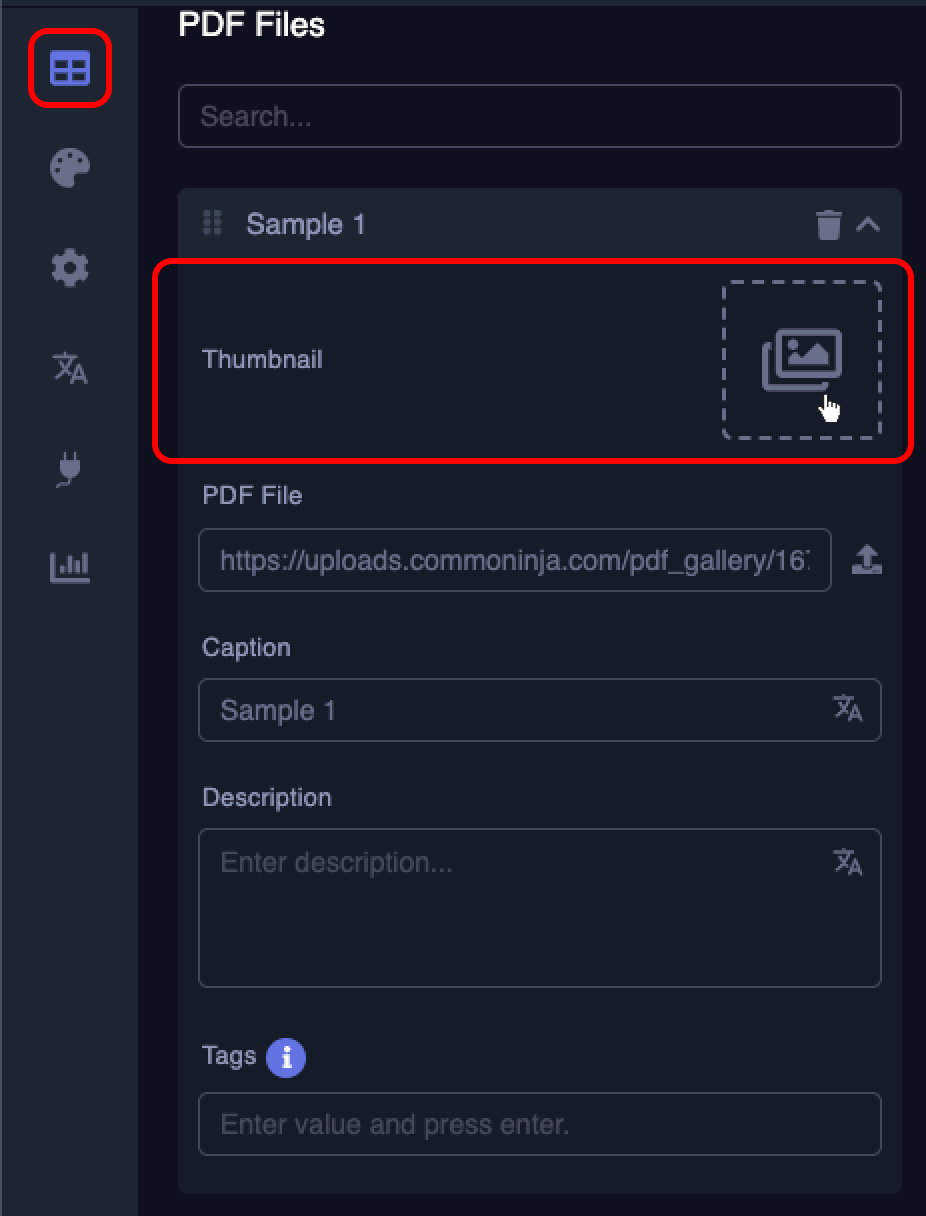Delete Sample 1 with trash icon
This screenshot has width=926, height=1216.
coord(829,225)
